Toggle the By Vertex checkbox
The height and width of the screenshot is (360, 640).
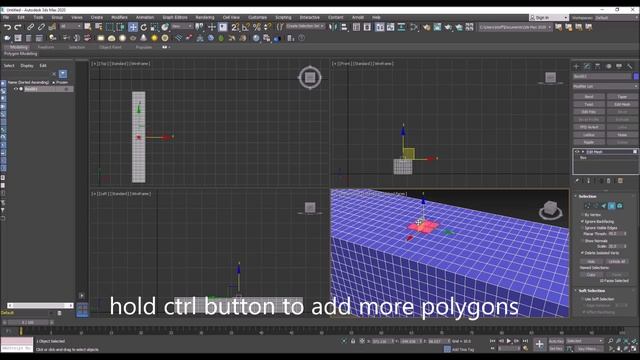pos(582,215)
